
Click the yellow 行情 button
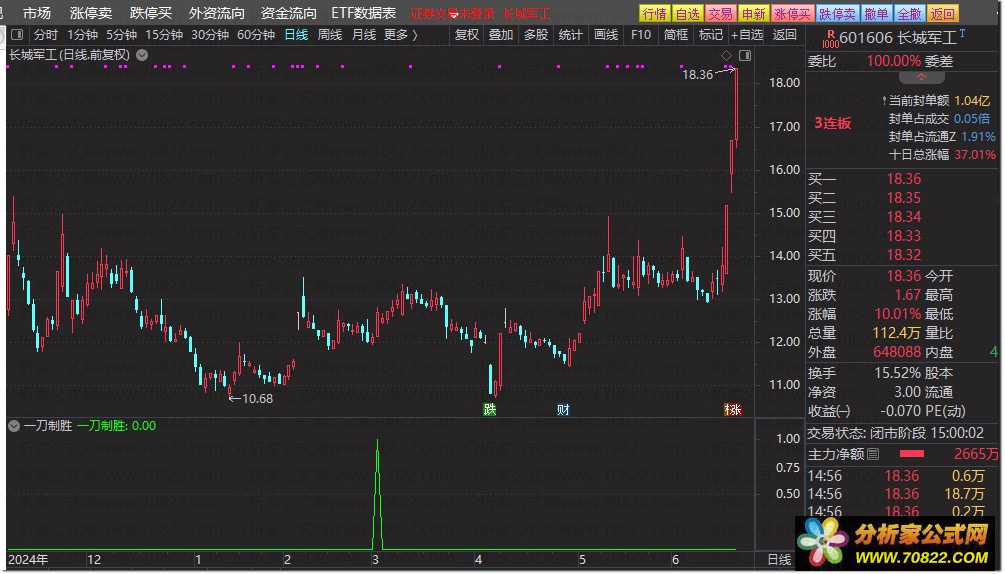[x=655, y=13]
